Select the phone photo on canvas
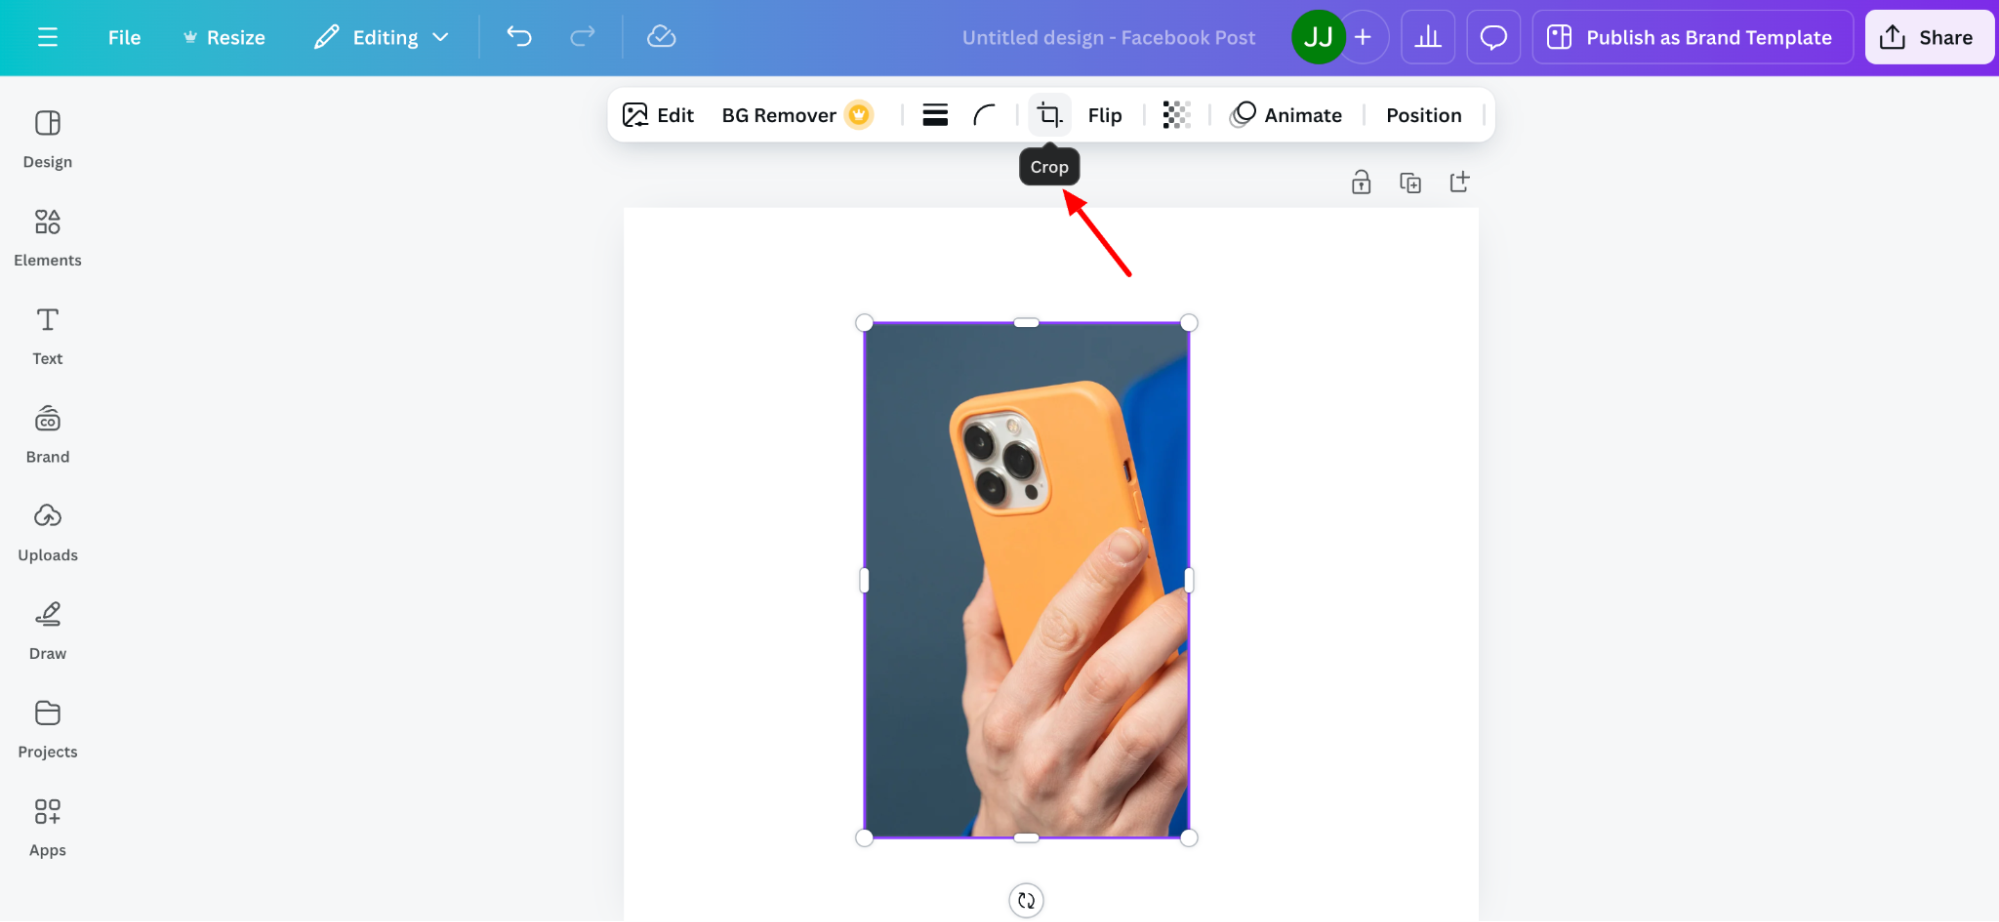Image resolution: width=1999 pixels, height=922 pixels. pyautogui.click(x=1026, y=580)
